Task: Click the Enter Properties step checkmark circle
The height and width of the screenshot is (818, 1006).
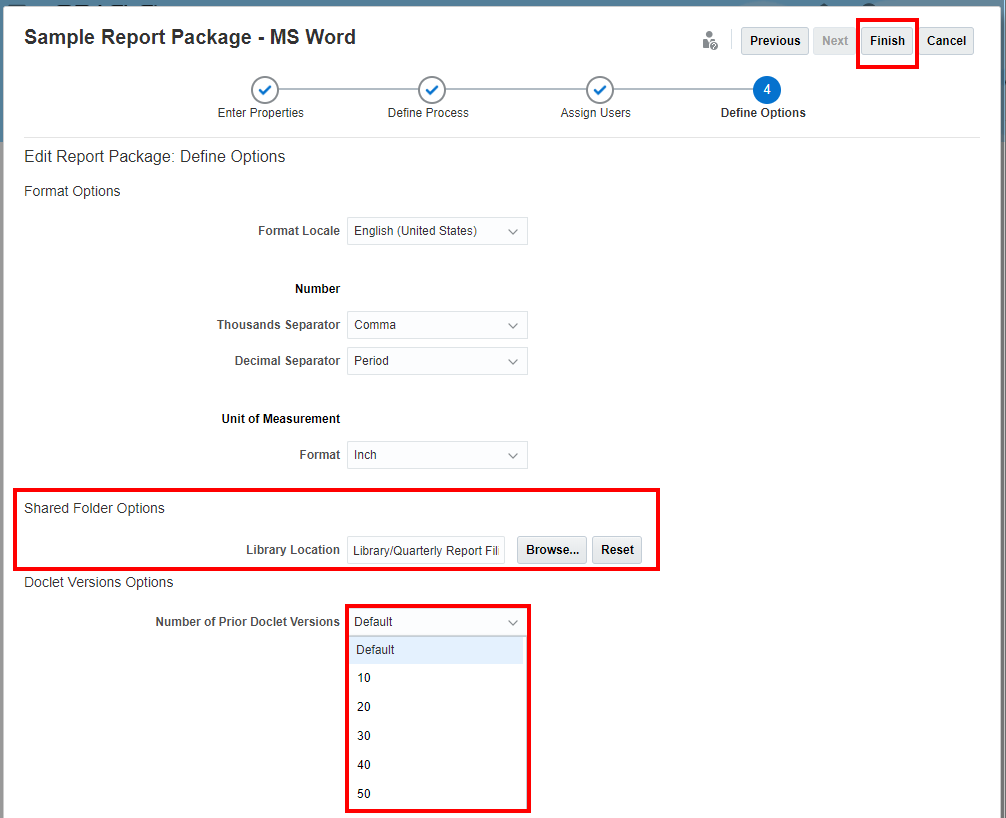Action: pyautogui.click(x=264, y=90)
